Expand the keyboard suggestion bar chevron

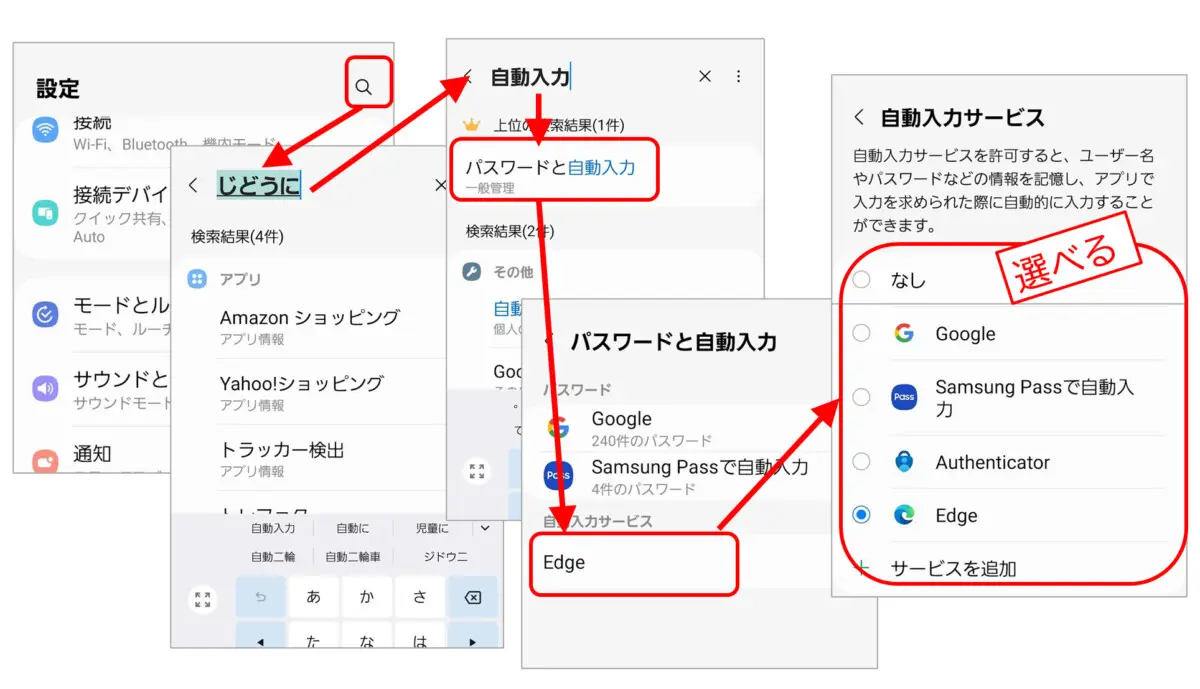[484, 528]
